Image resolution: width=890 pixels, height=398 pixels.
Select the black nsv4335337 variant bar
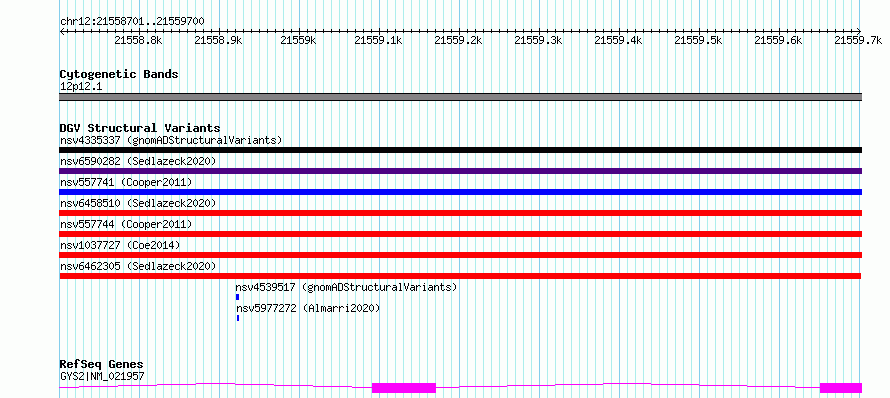(x=461, y=150)
